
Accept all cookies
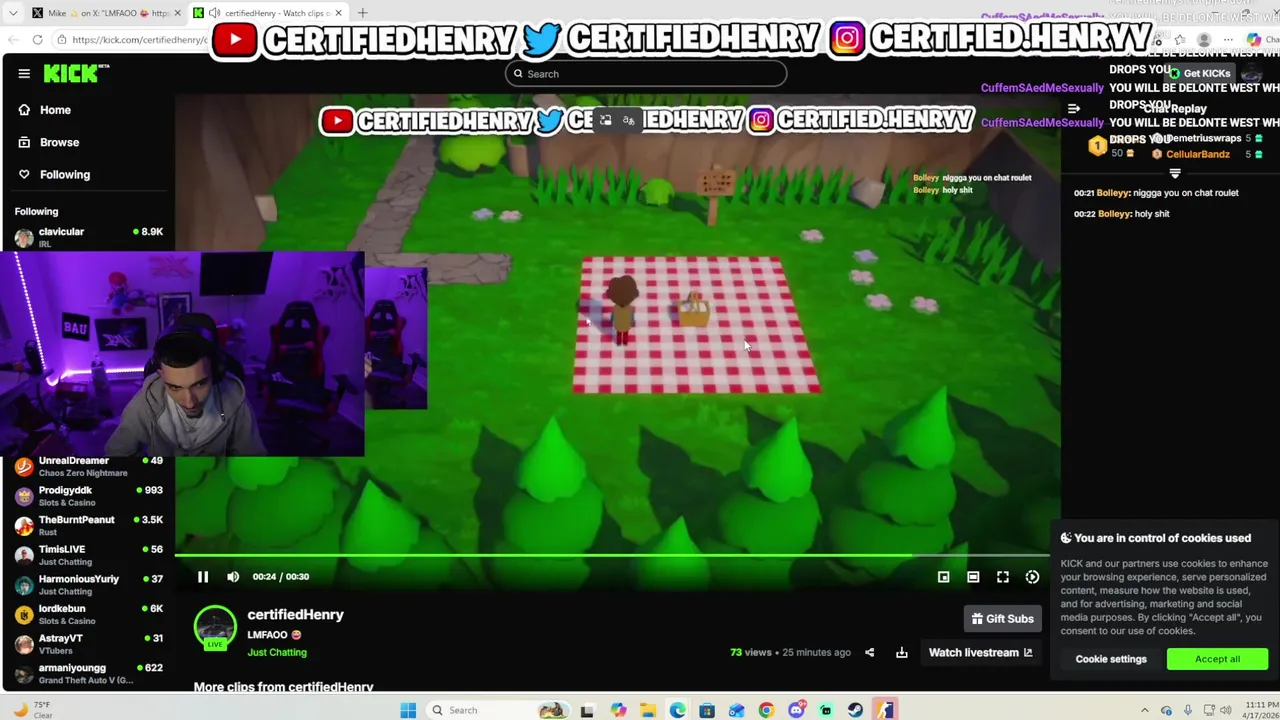tap(1217, 659)
